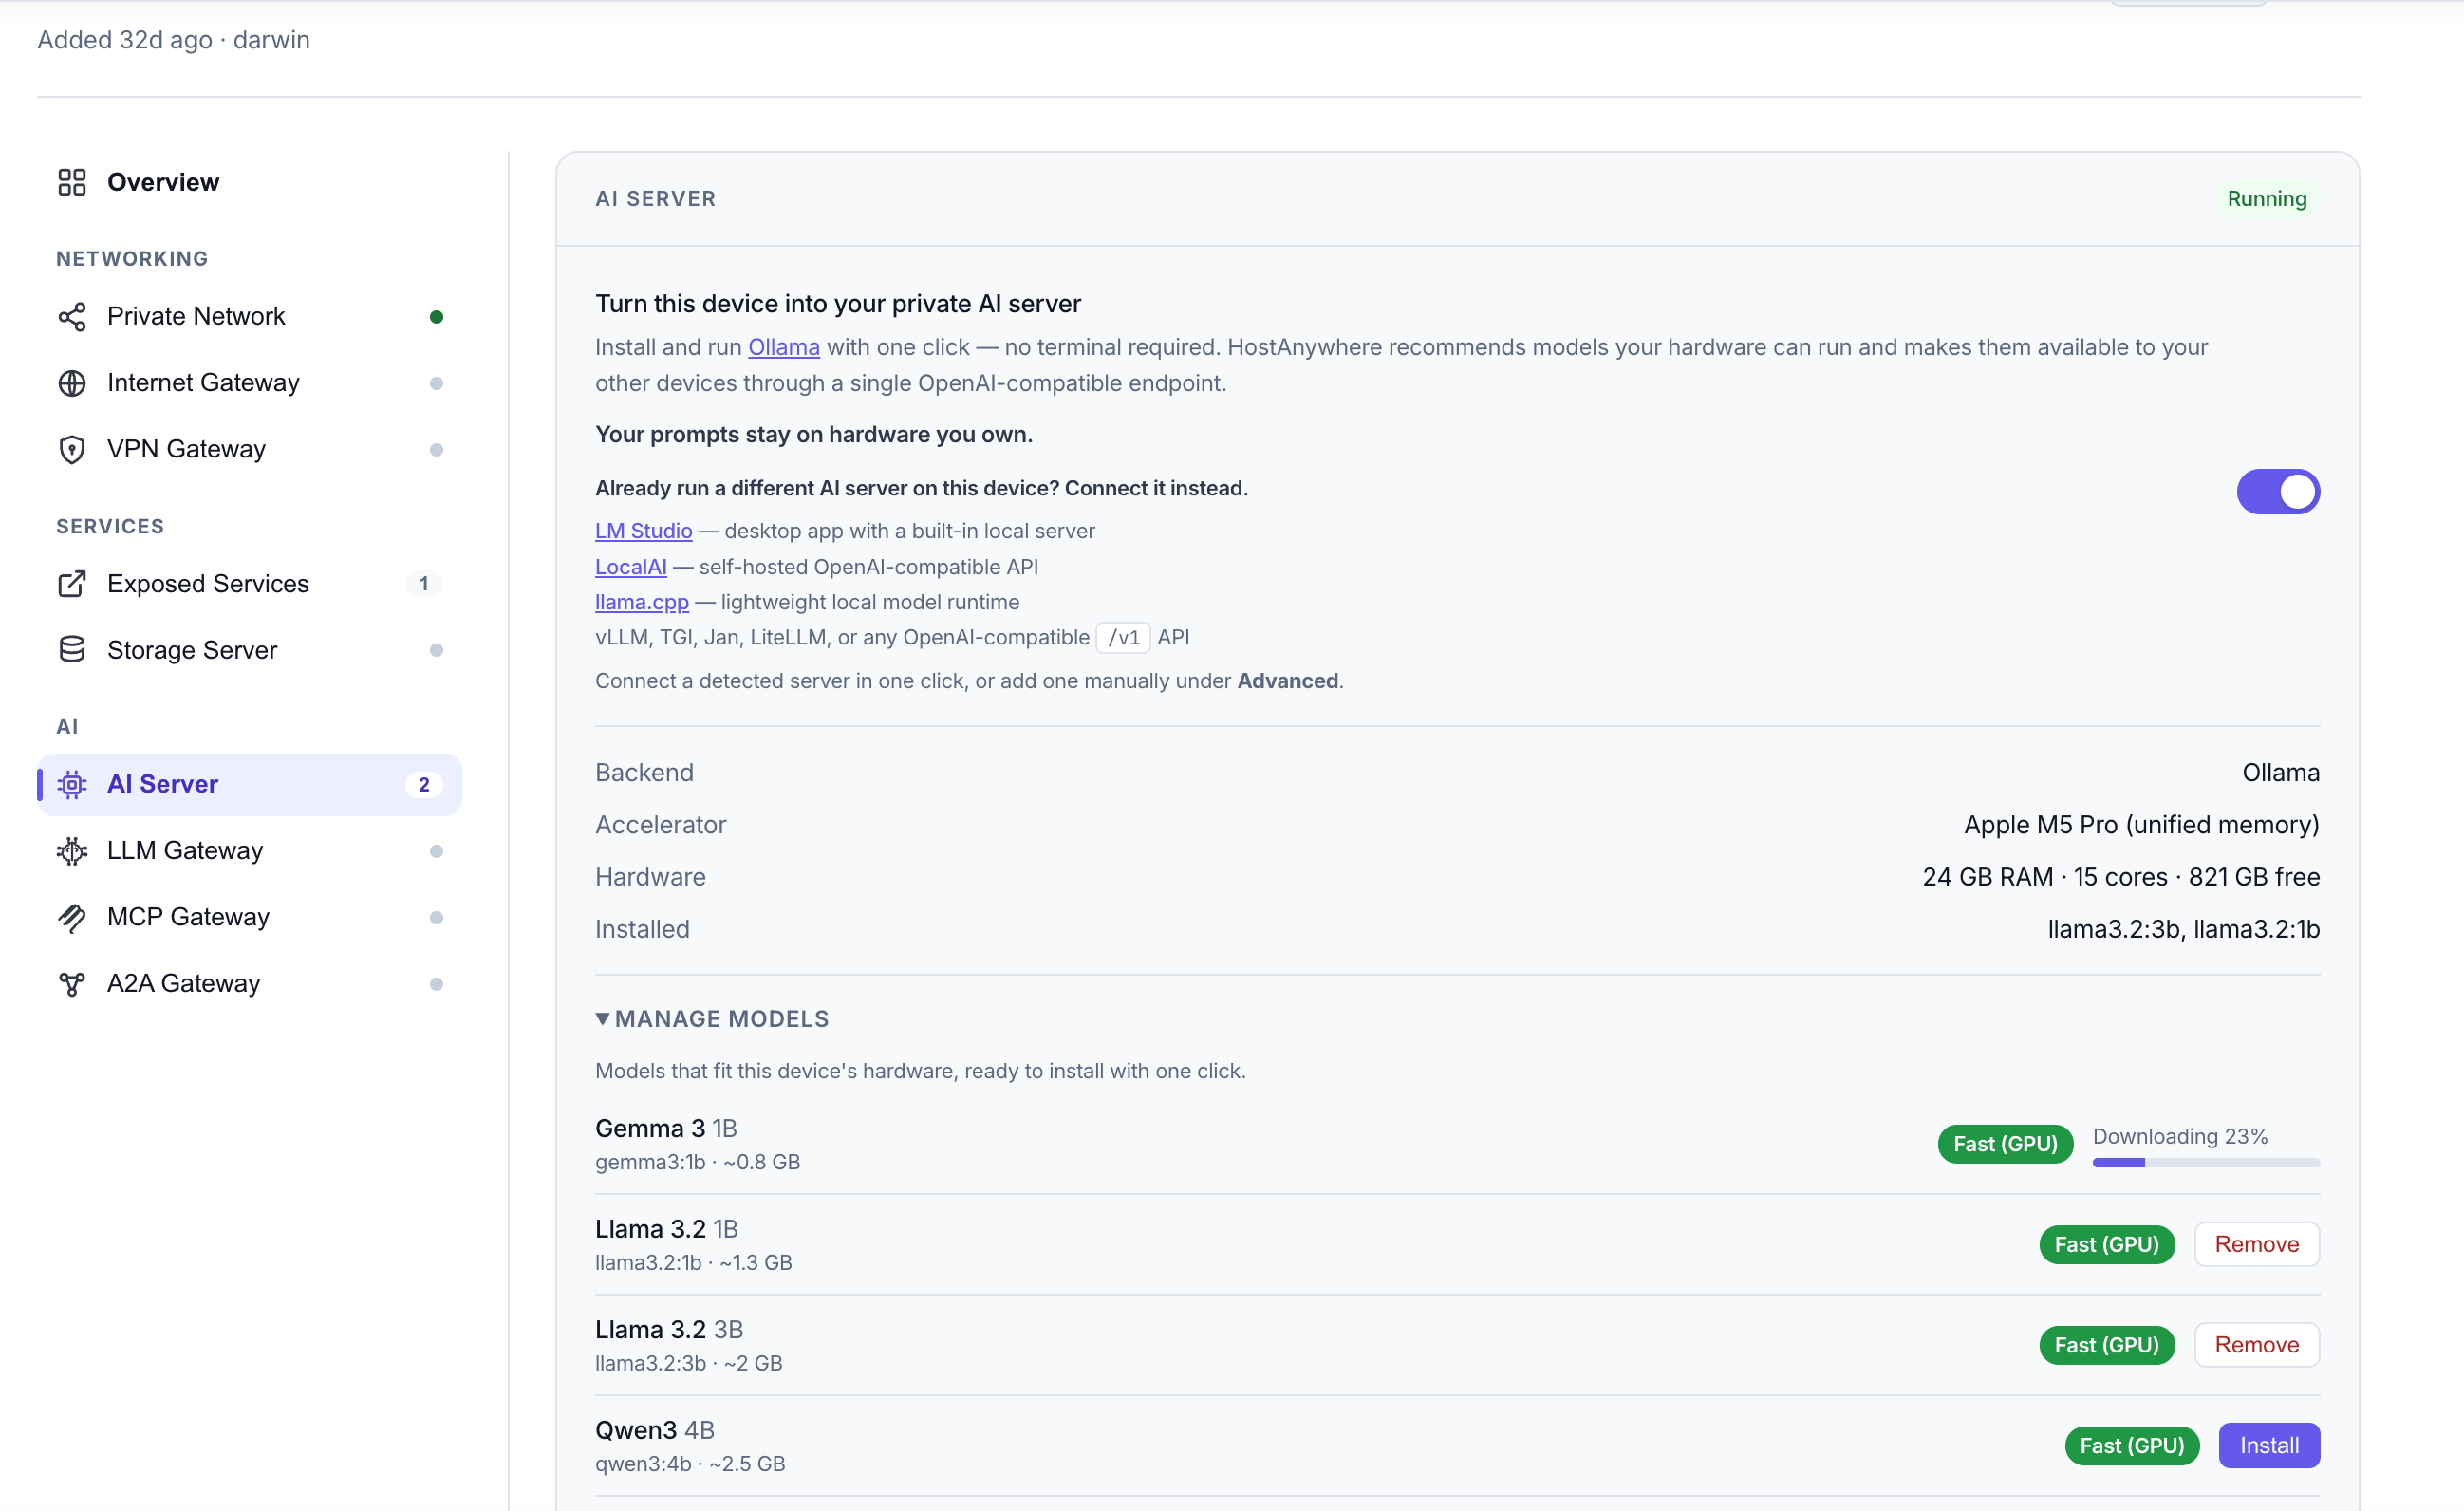Click Fast (GPU) badge for Llama 3.2 1B
The height and width of the screenshot is (1511, 2464).
coord(2107,1245)
